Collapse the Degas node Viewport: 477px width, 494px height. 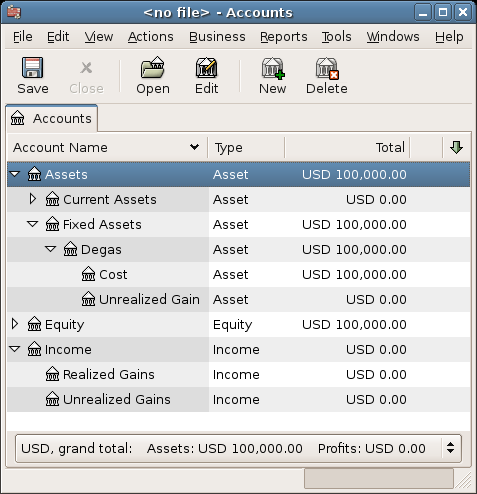51,249
